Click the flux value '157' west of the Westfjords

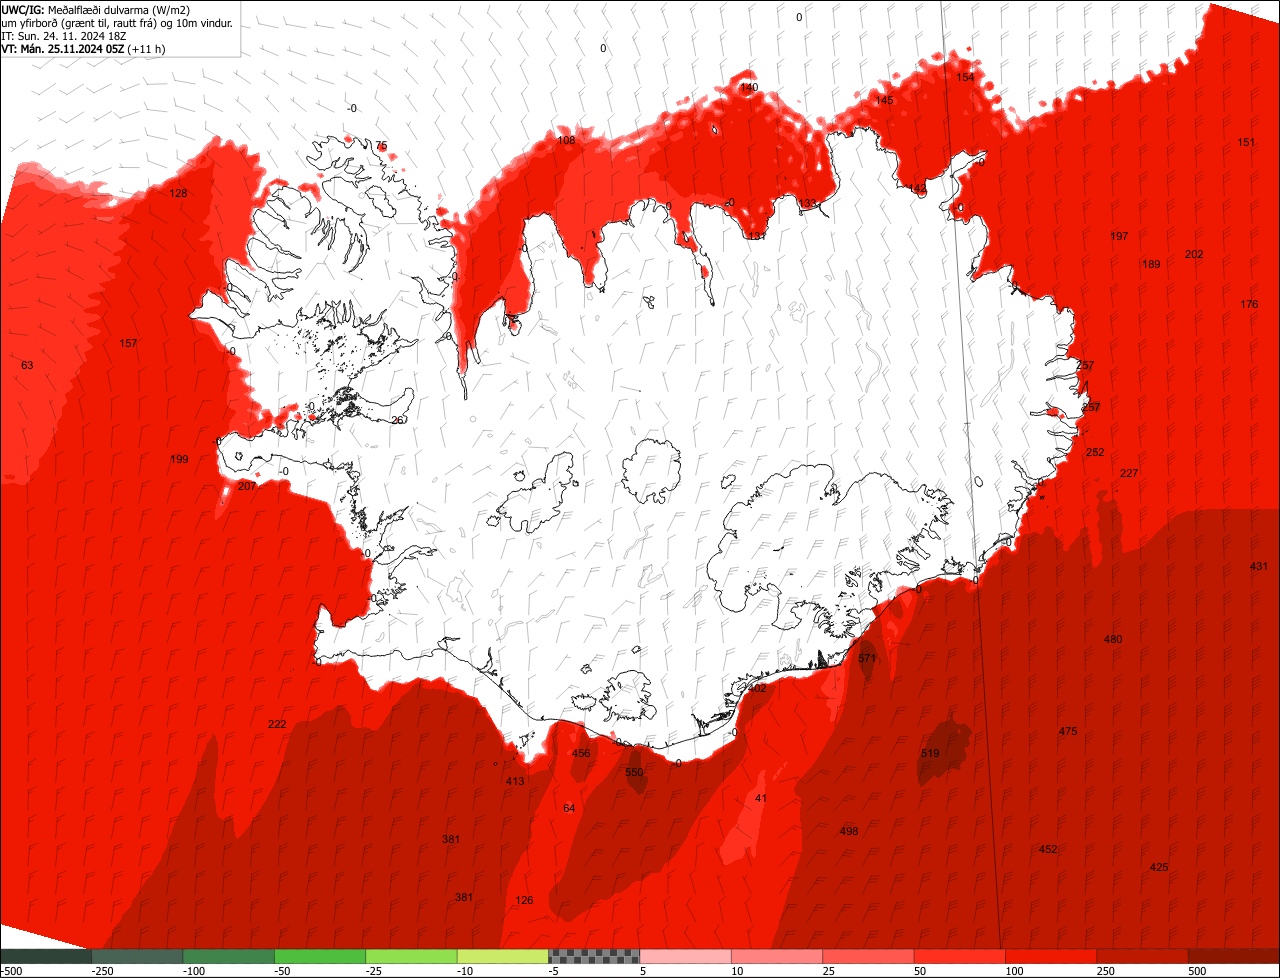(128, 343)
